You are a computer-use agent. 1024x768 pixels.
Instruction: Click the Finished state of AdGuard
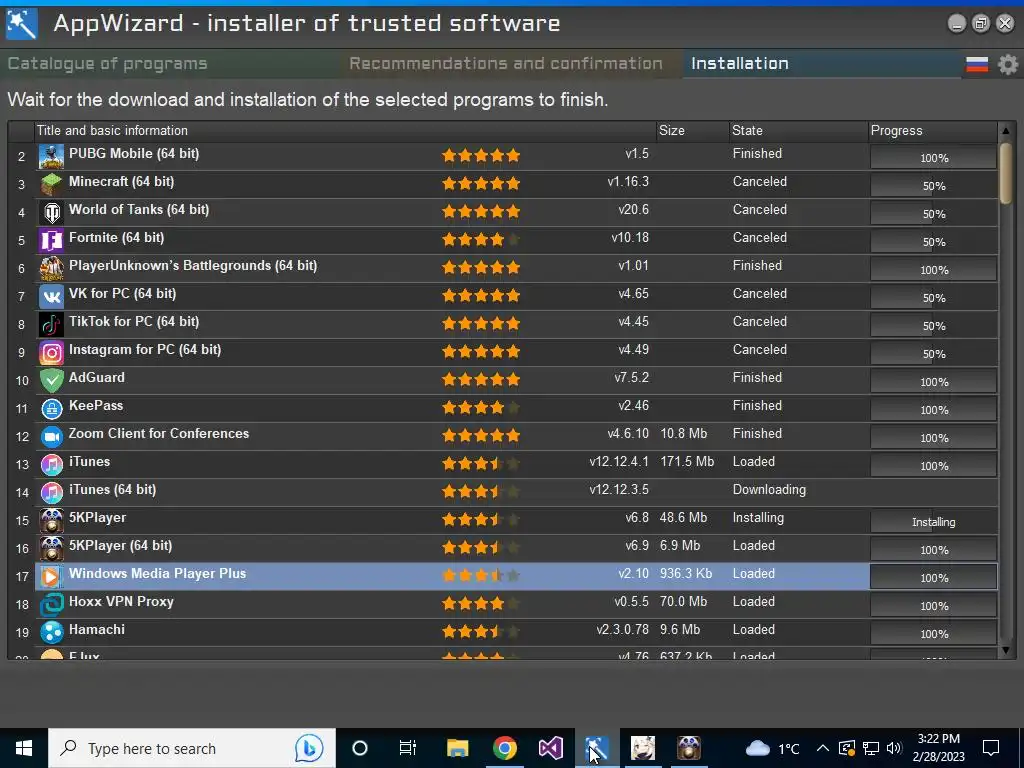click(x=757, y=377)
